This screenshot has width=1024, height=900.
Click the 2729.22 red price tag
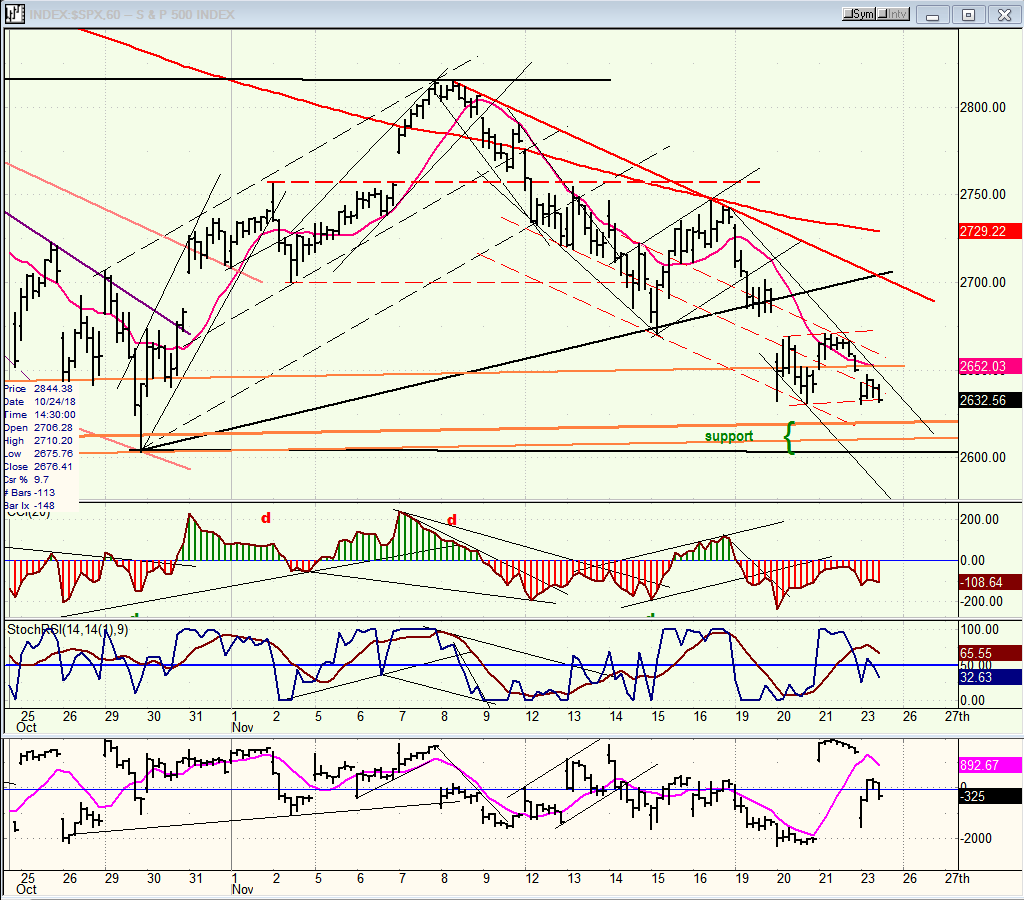tap(990, 231)
